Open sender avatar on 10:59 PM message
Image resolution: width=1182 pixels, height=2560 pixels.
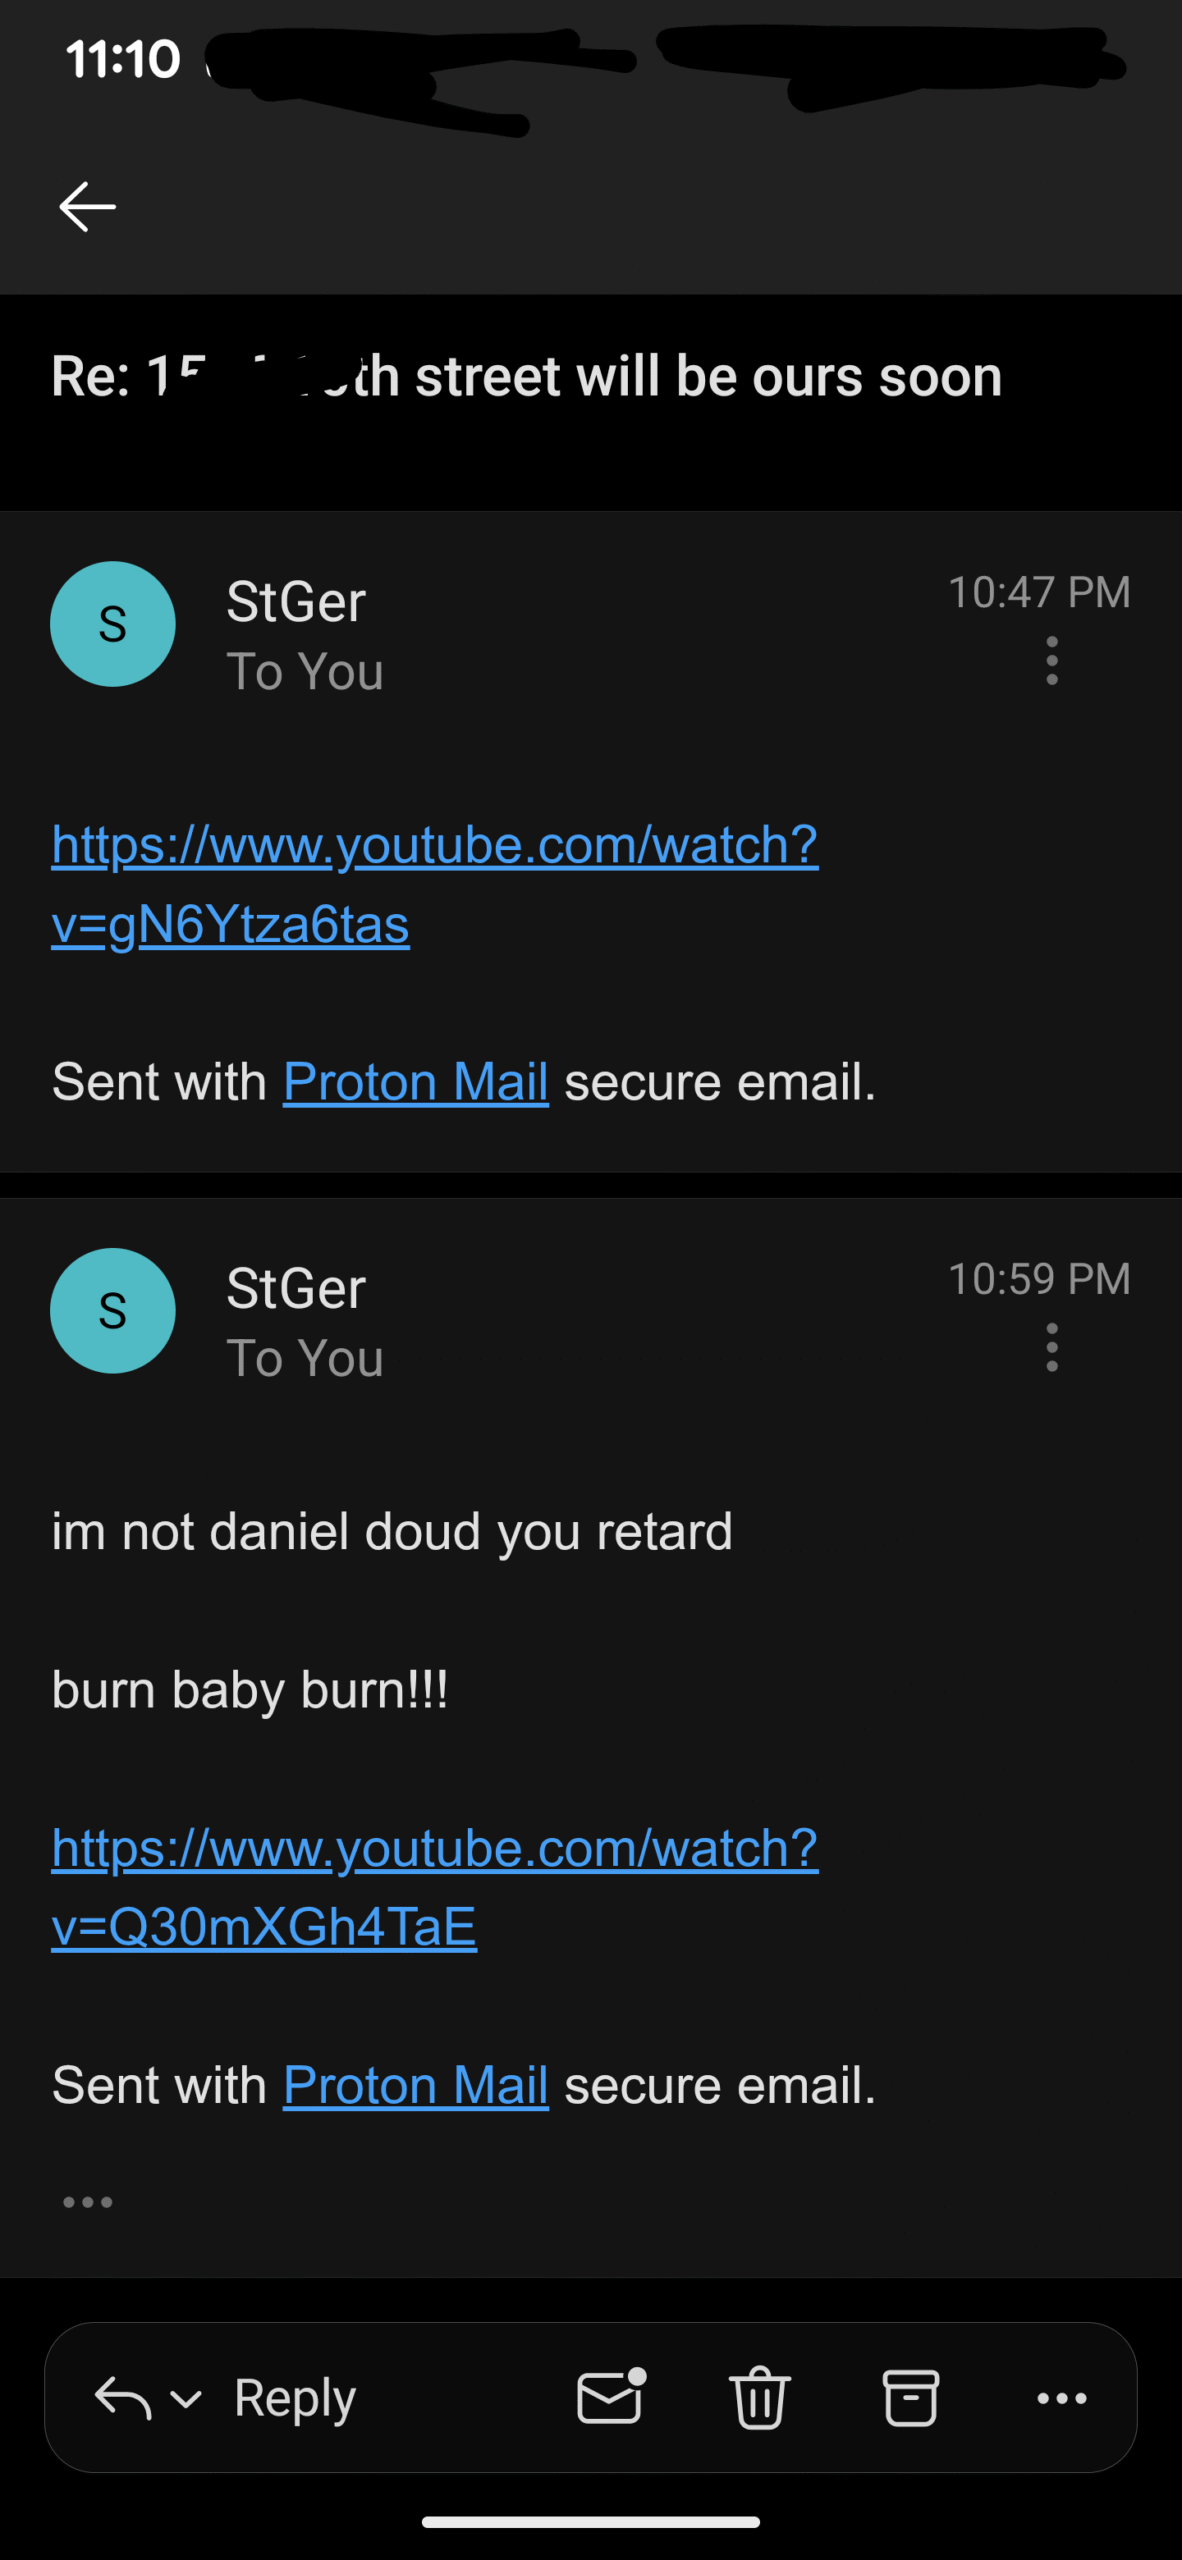113,1311
